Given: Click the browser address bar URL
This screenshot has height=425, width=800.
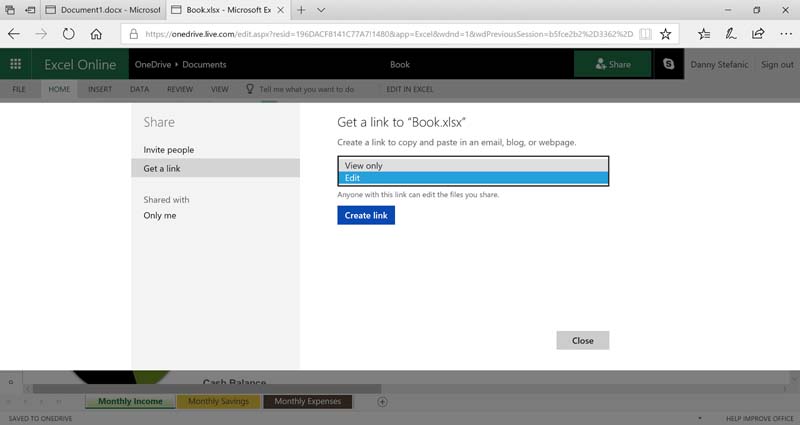Looking at the screenshot, I should [389, 34].
